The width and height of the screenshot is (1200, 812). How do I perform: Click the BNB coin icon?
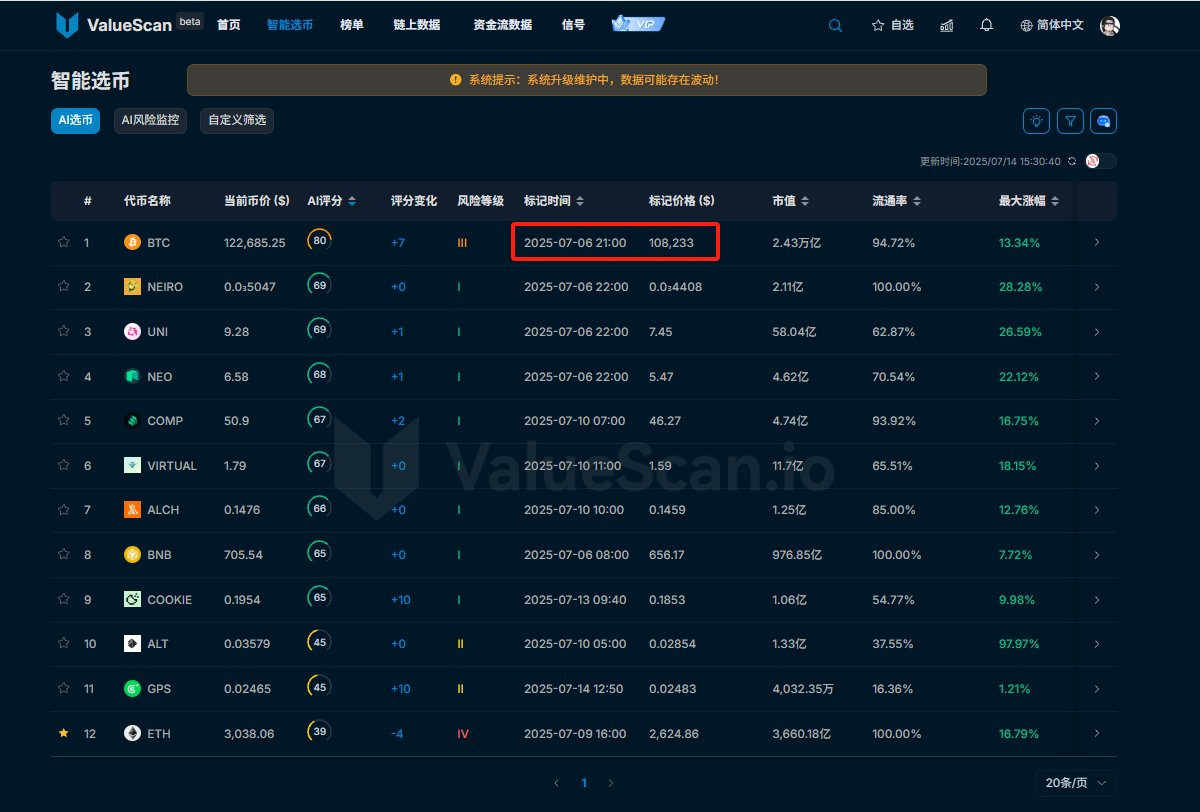pos(132,554)
